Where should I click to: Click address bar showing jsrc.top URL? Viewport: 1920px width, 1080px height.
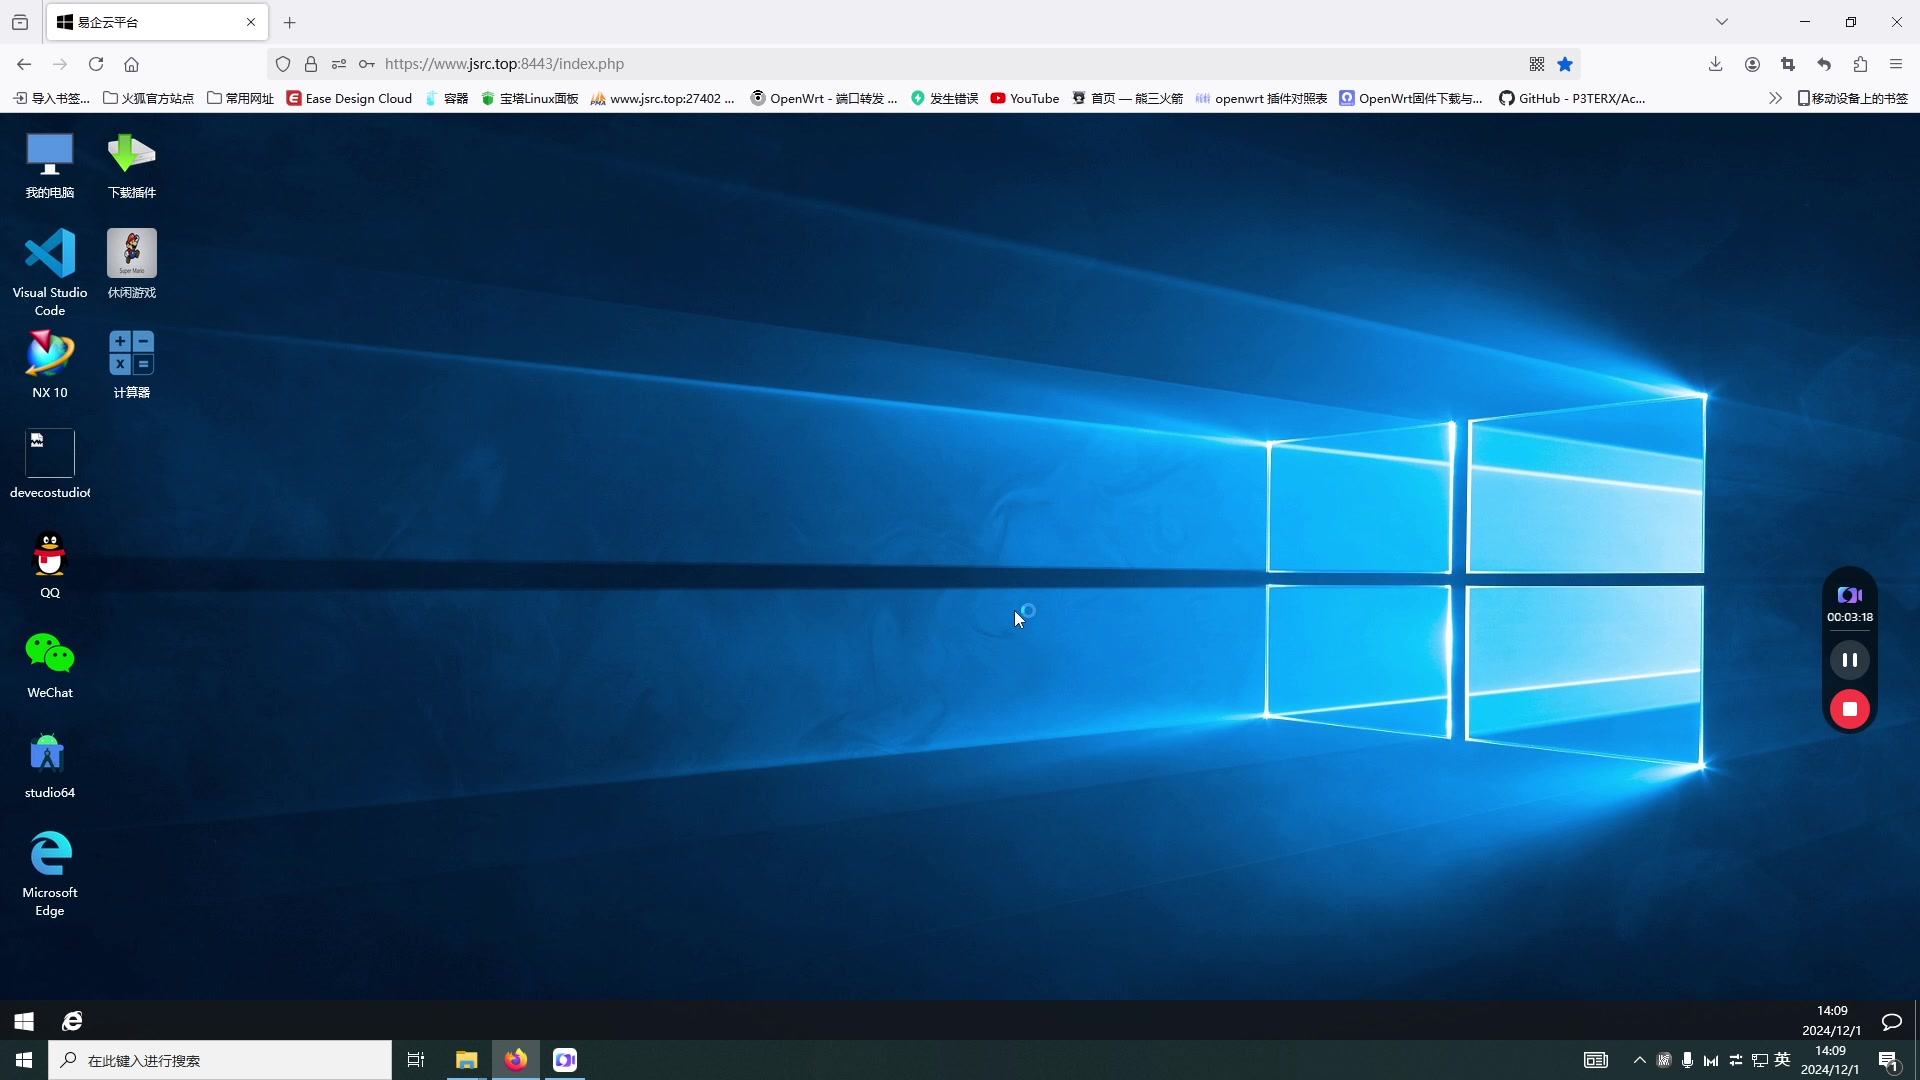504,63
